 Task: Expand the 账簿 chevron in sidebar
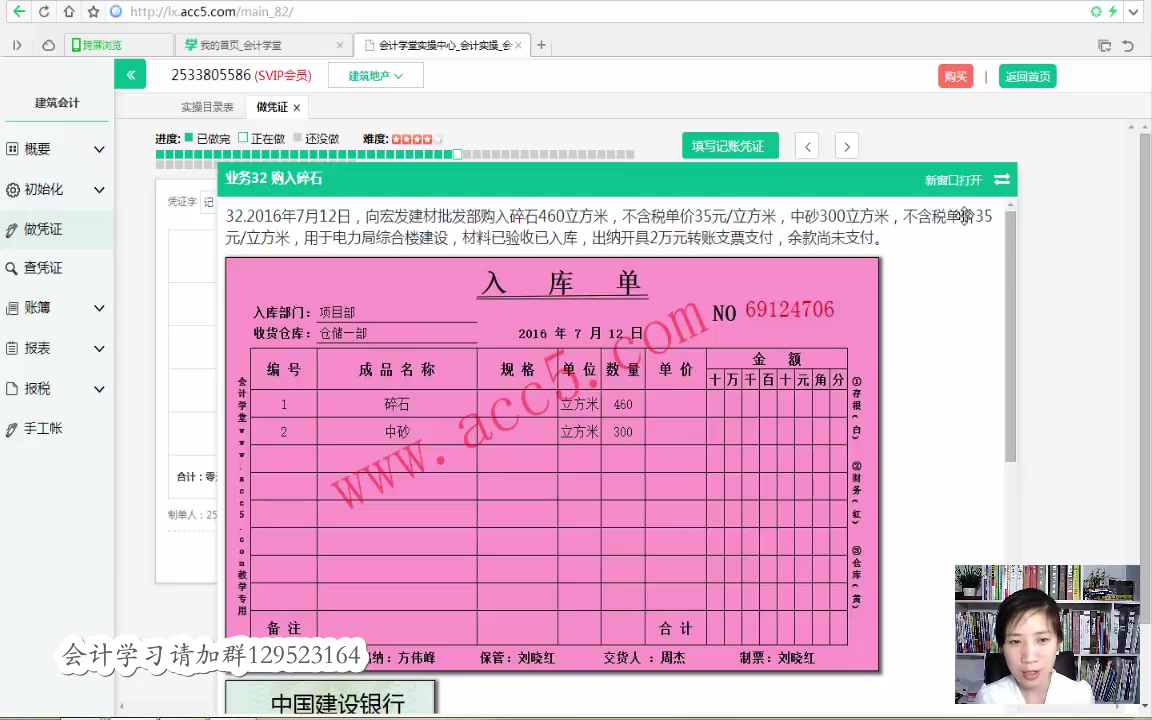tap(98, 307)
